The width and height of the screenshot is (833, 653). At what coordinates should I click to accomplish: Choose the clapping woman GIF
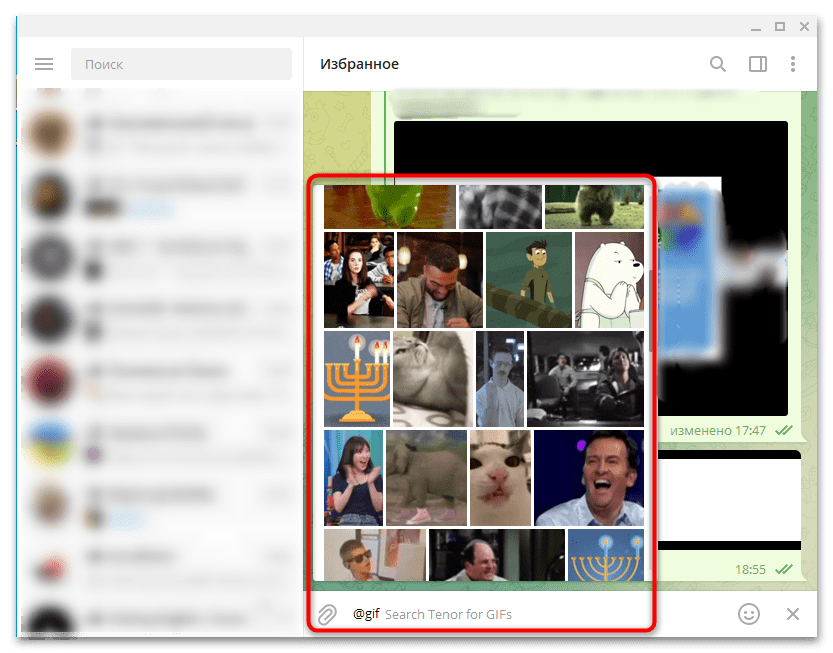pos(353,478)
